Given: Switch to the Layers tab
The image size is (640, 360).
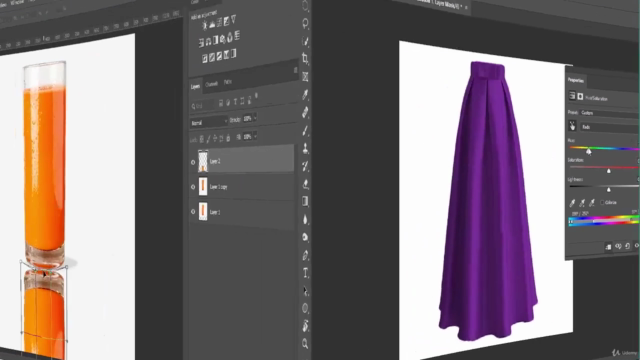Looking at the screenshot, I should (x=196, y=87).
